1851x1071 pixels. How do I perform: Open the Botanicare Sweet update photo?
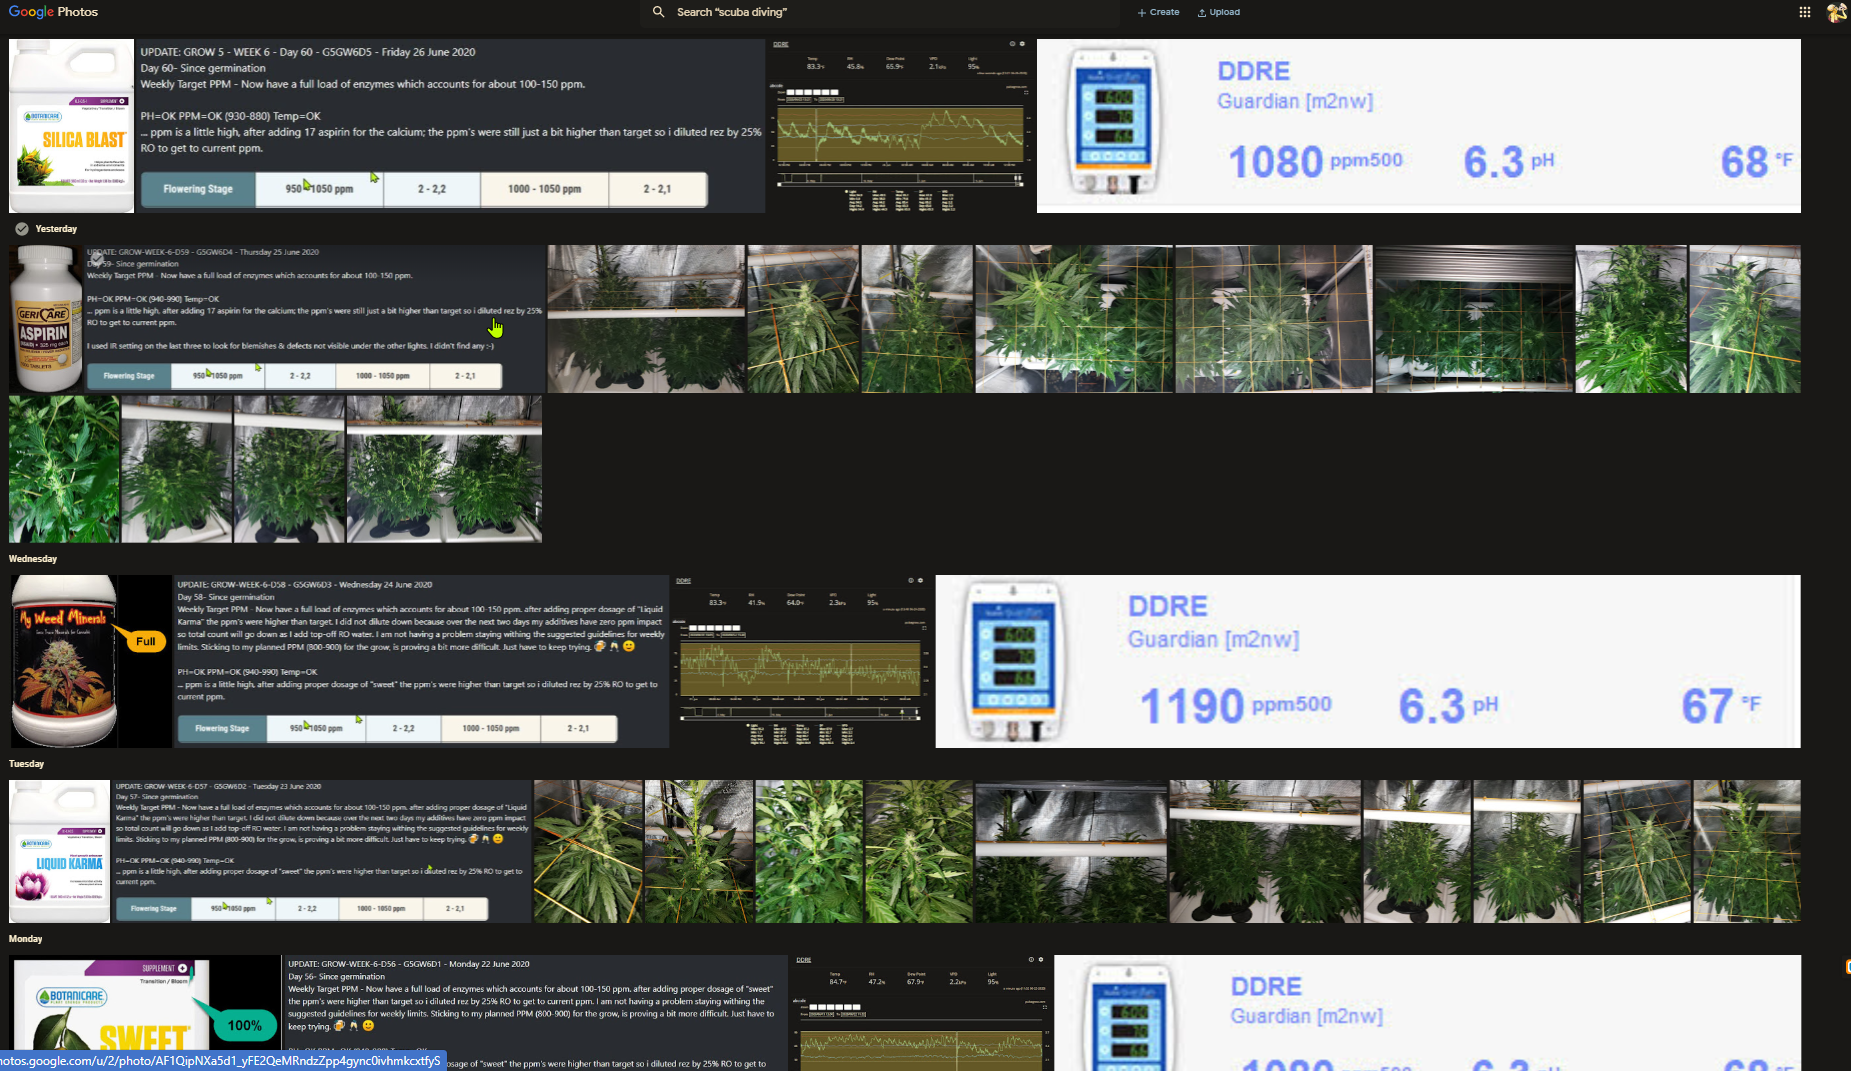(398, 1012)
